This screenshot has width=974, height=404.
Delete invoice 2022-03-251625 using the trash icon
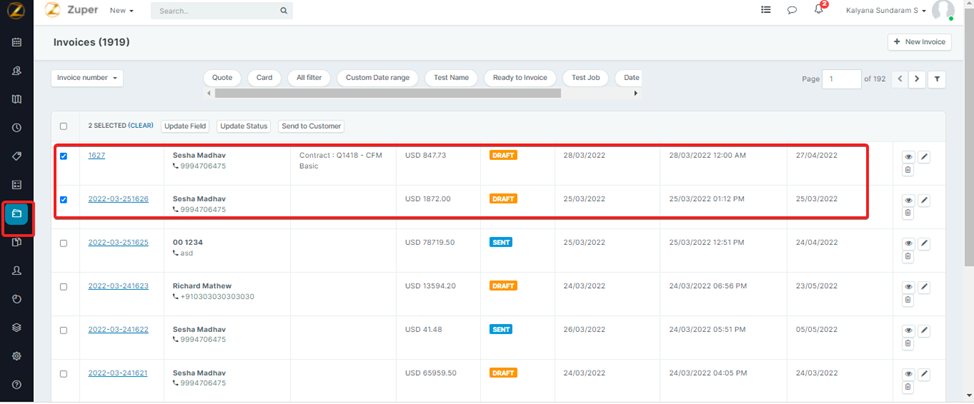[908, 257]
